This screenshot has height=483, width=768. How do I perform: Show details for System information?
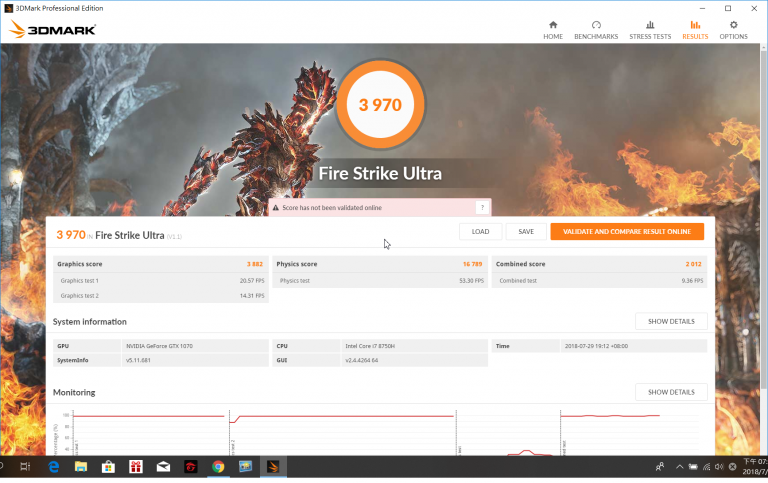click(671, 321)
